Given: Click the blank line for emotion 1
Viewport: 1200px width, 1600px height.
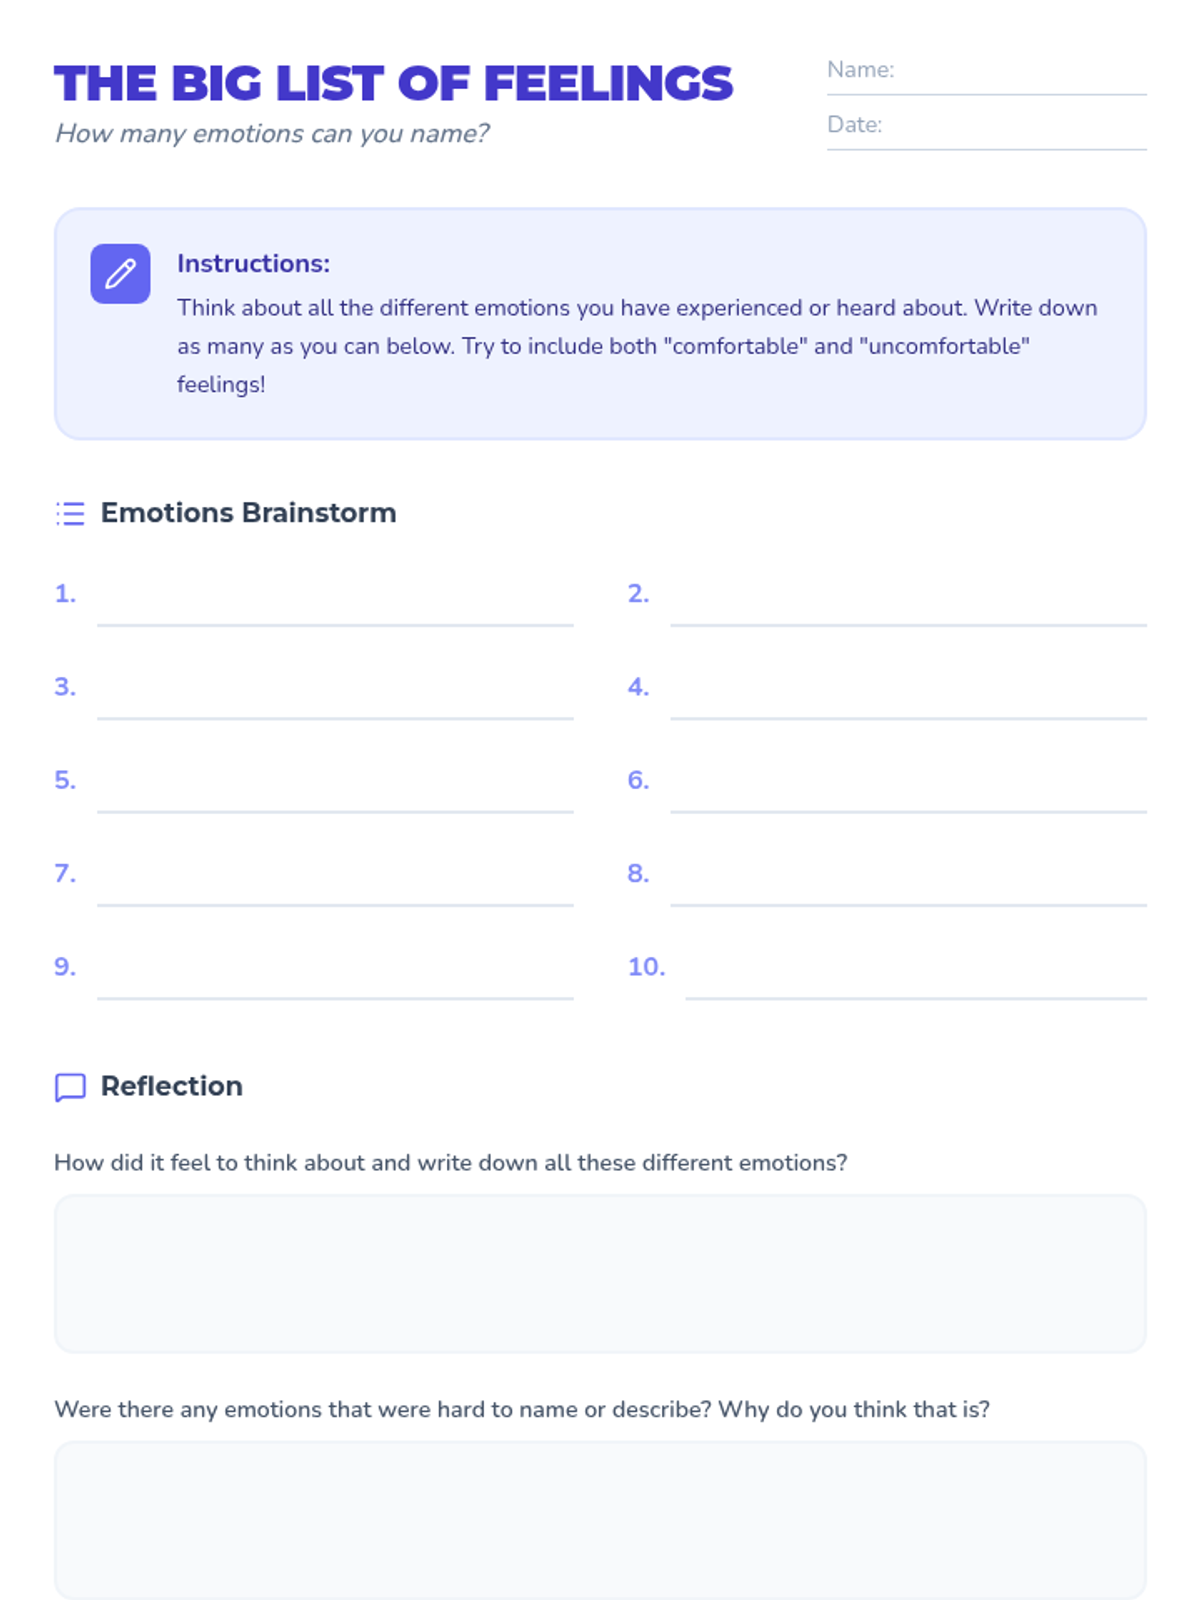Looking at the screenshot, I should (x=335, y=603).
